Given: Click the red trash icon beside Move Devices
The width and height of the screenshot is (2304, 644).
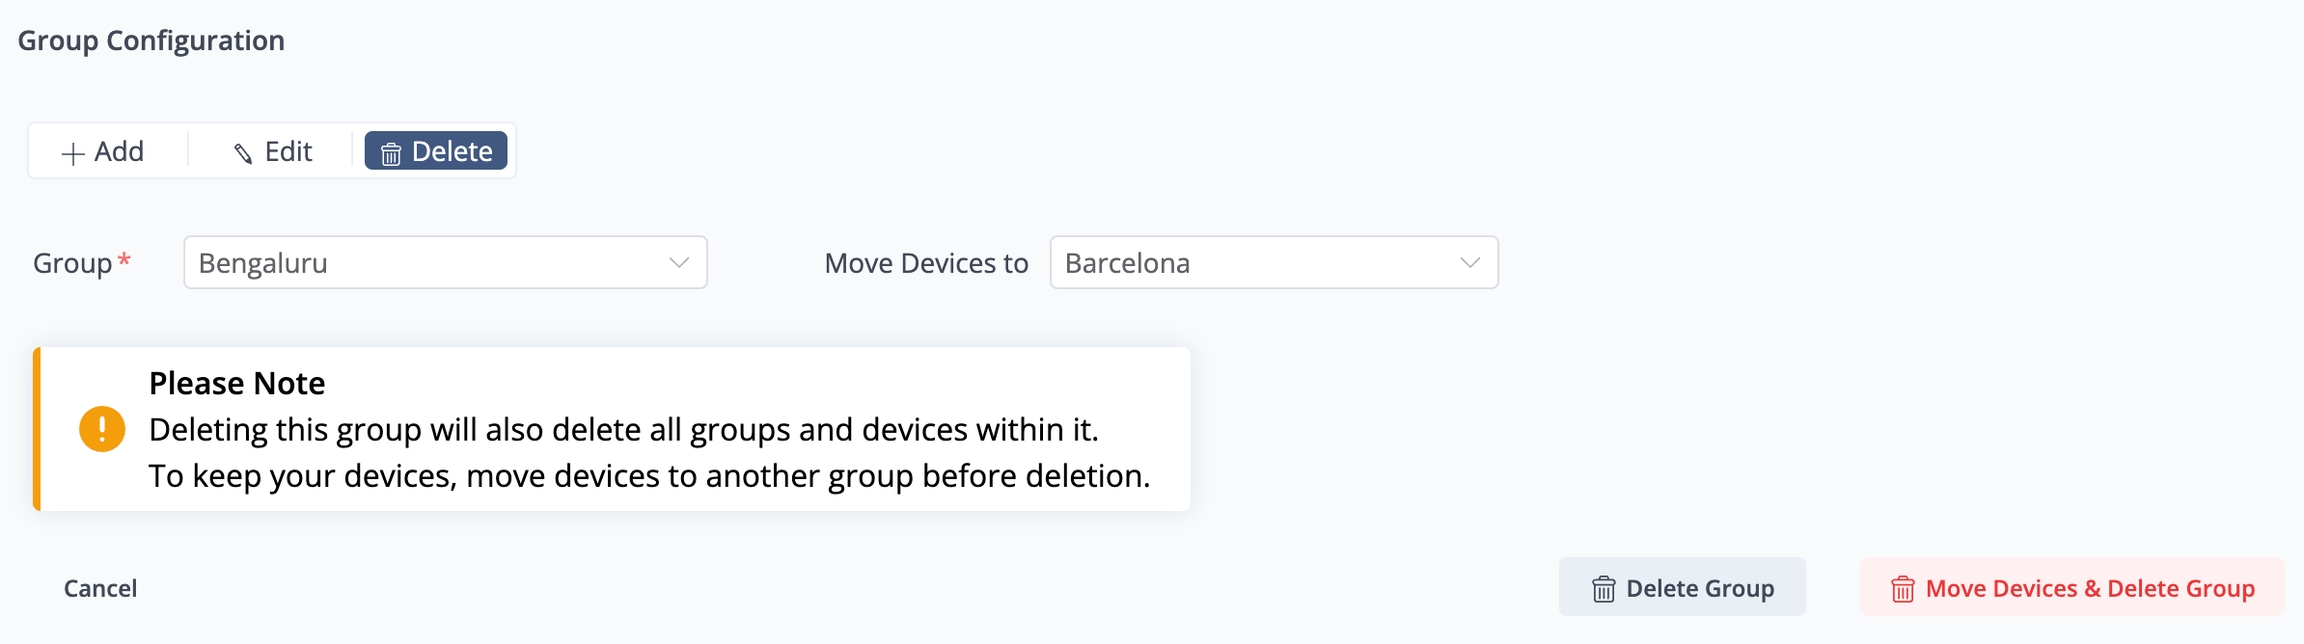Looking at the screenshot, I should click(x=1902, y=589).
